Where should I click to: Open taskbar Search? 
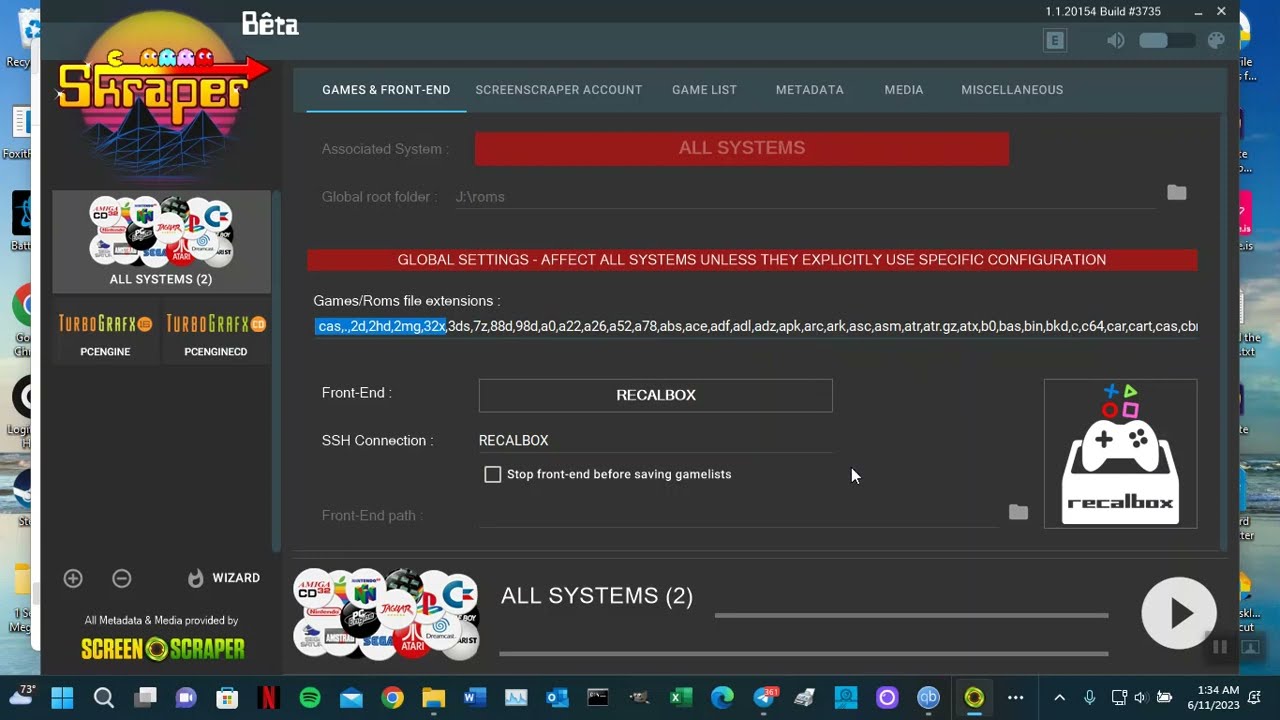point(104,697)
